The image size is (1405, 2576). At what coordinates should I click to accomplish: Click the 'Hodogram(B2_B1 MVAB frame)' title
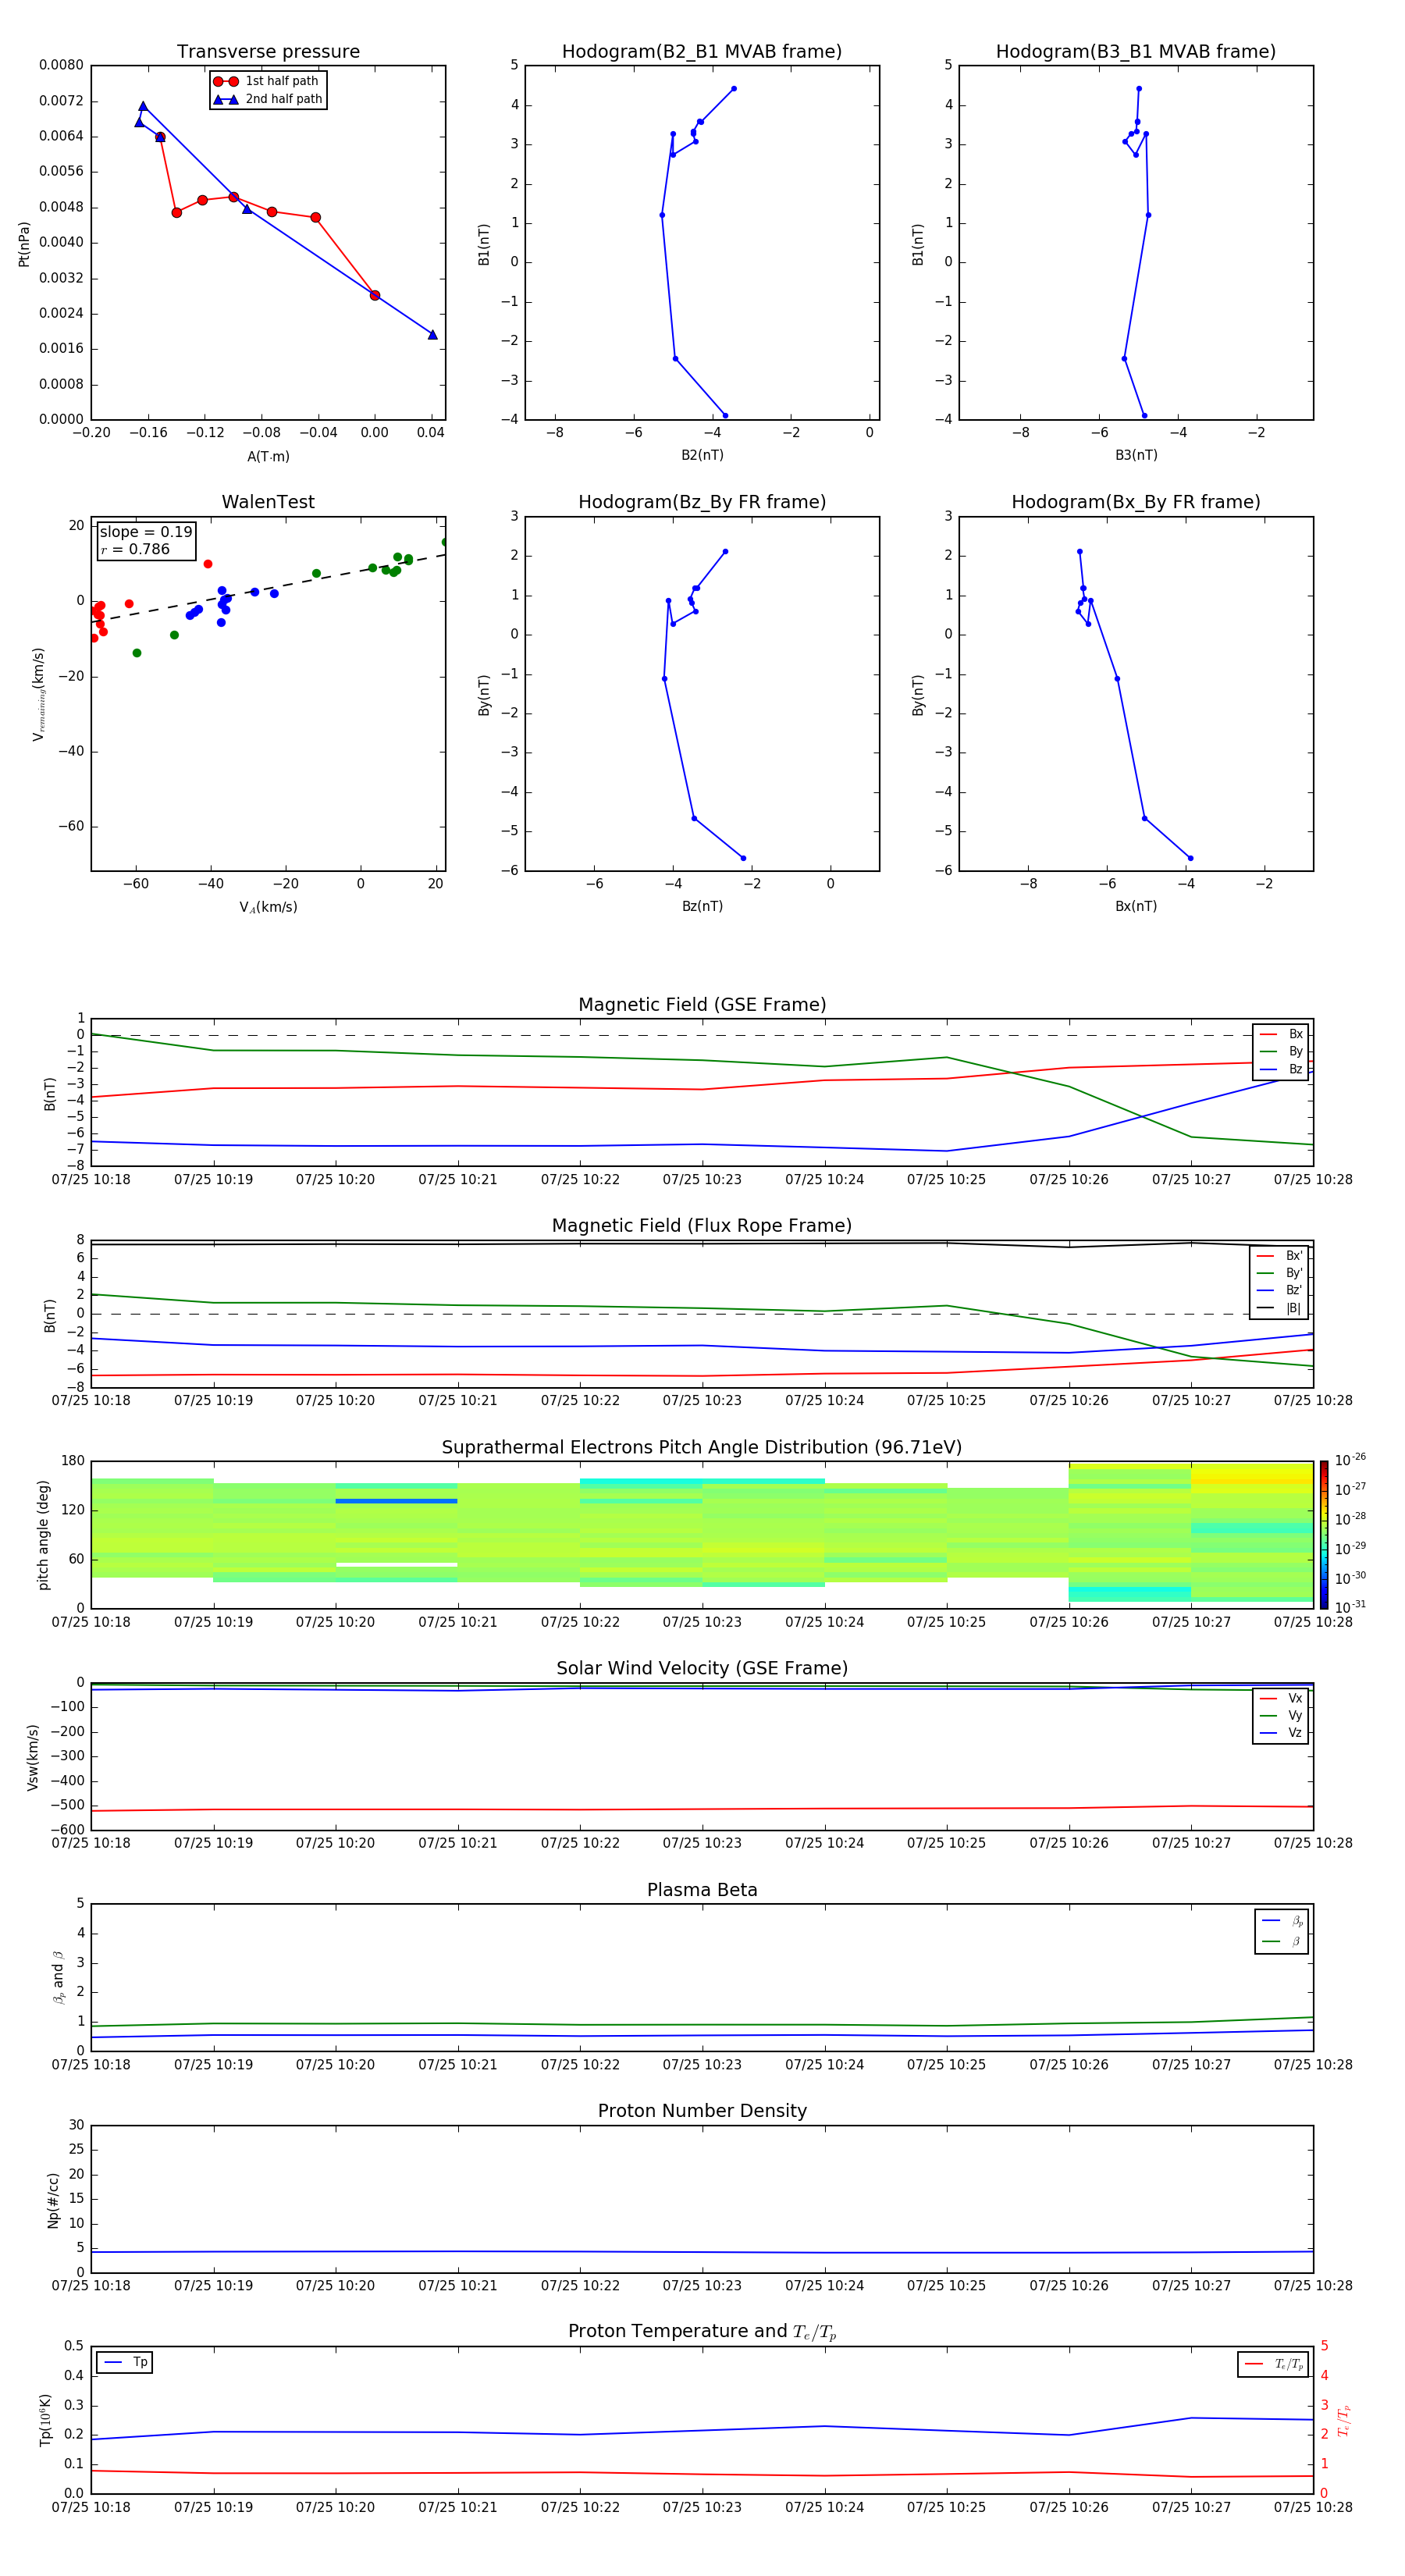[x=702, y=52]
